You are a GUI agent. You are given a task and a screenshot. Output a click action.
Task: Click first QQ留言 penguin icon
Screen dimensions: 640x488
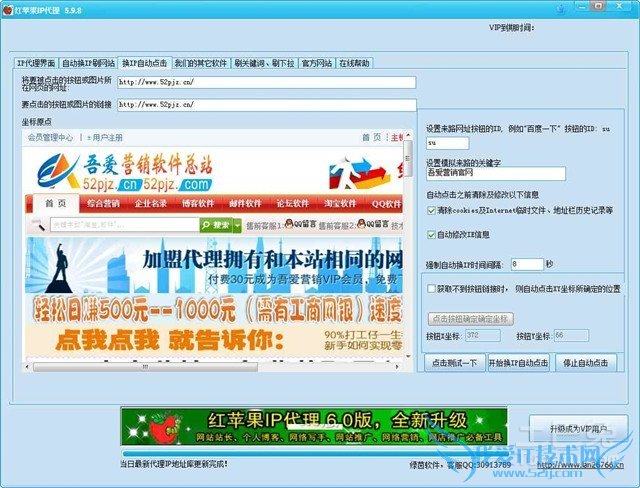(289, 223)
